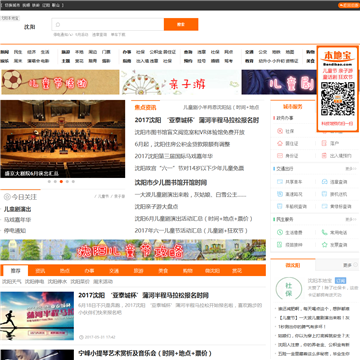The width and height of the screenshot is (360, 360).
Task: Select the second carousel dot
Action: click(x=55, y=182)
